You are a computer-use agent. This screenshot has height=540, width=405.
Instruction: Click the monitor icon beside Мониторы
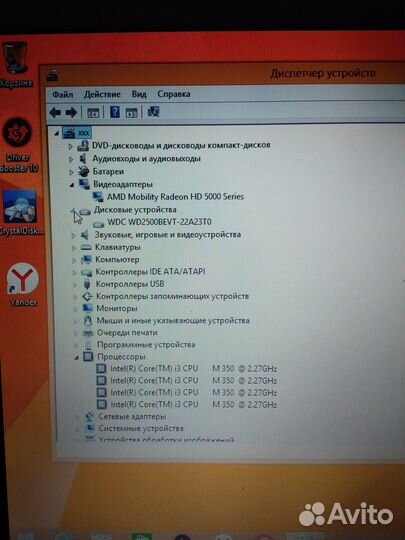87,308
